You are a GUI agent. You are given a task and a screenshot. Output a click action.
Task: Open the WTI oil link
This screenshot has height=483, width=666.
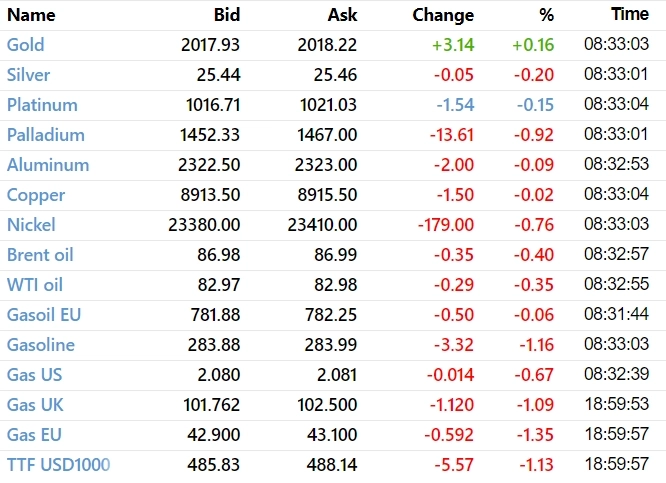tap(36, 285)
